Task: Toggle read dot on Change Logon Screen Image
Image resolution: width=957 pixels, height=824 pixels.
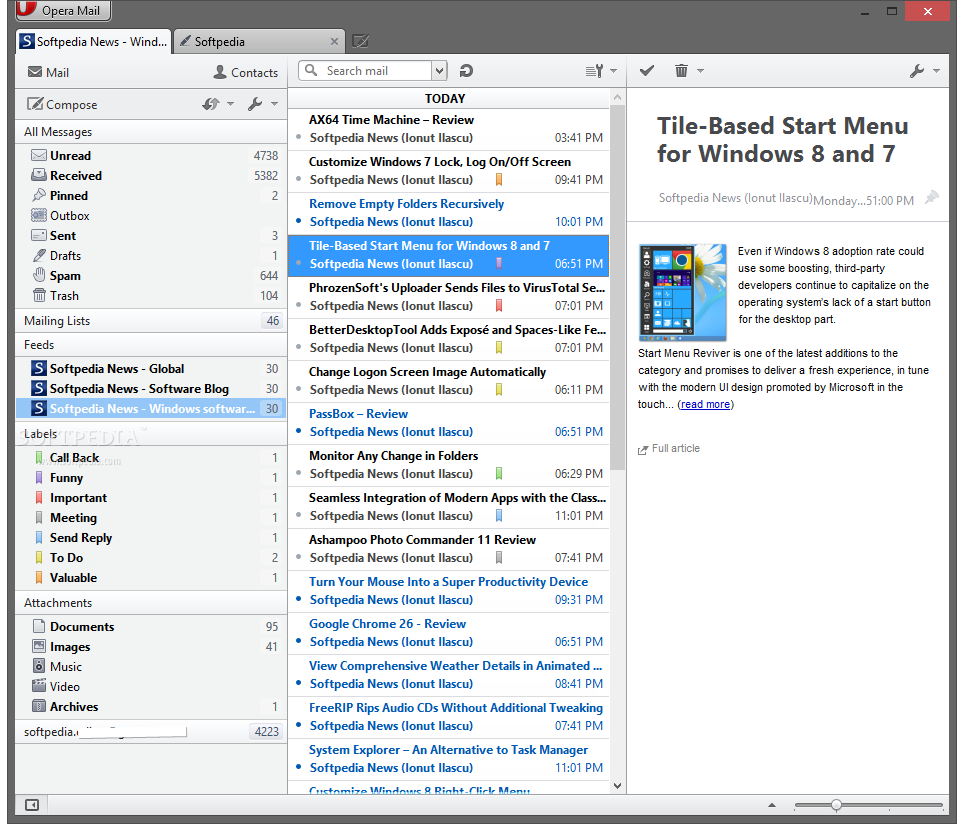Action: (x=298, y=389)
